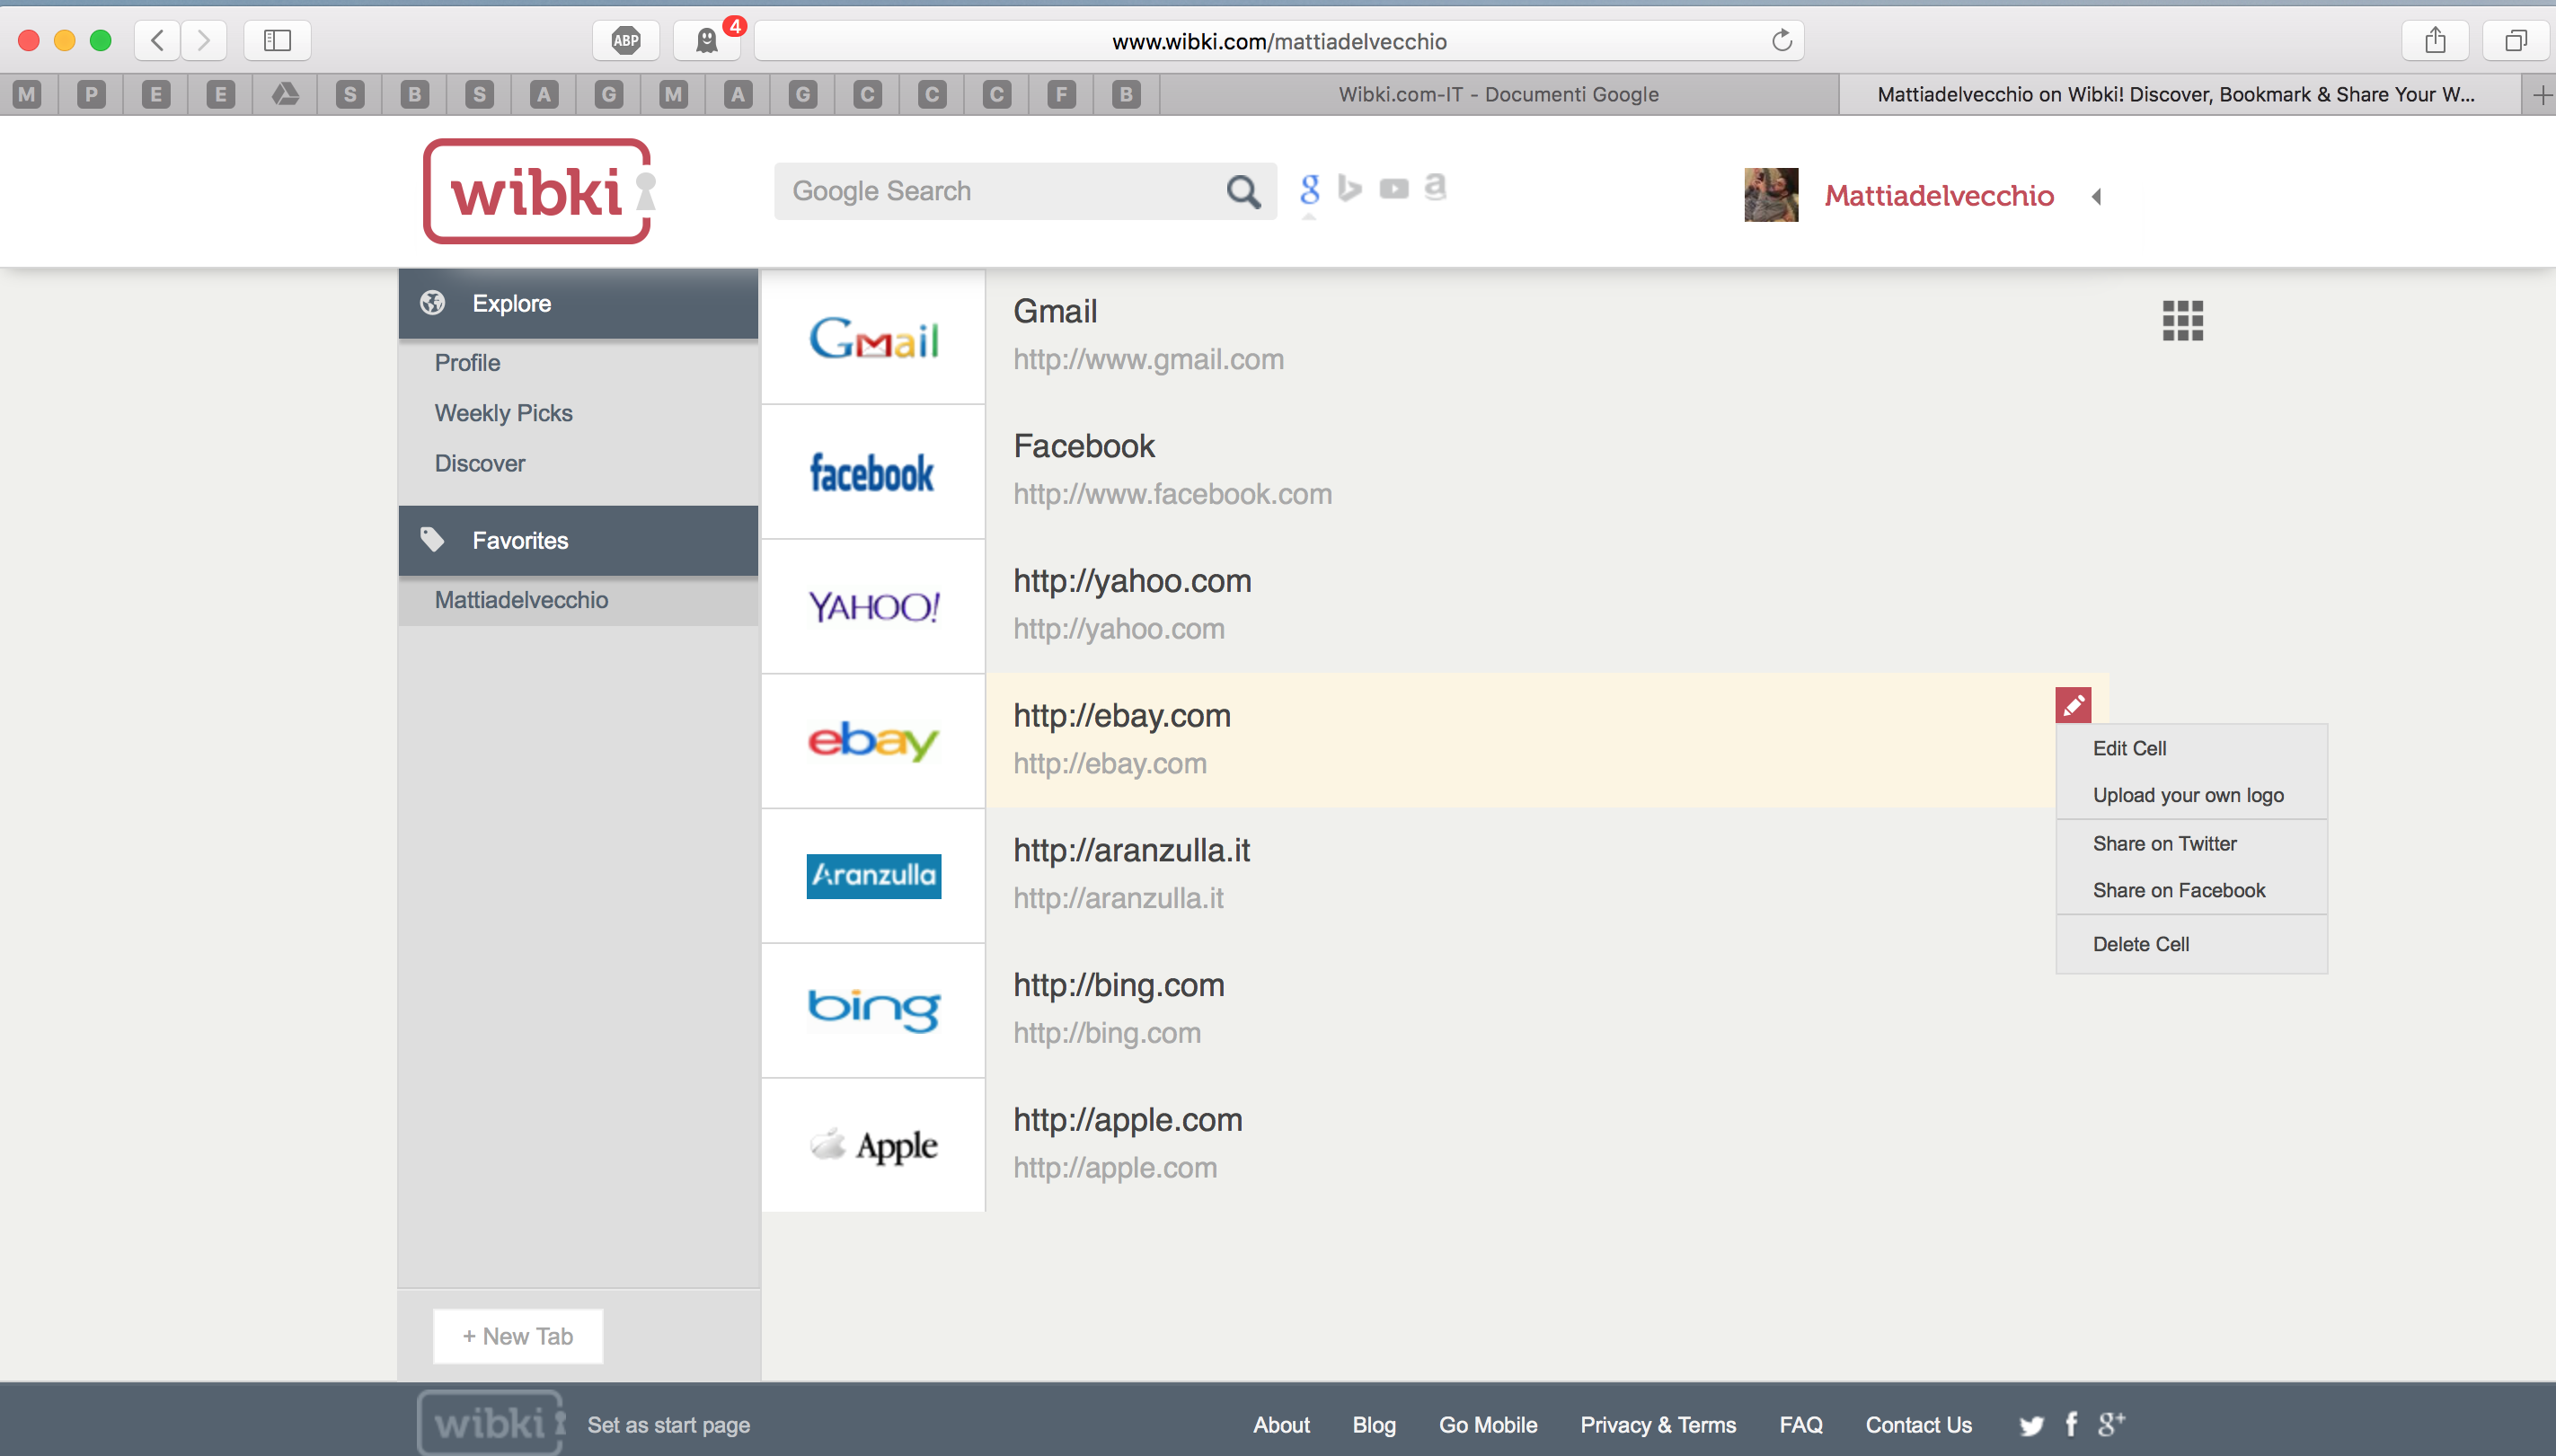Open Contact Us footer link
Image resolution: width=2556 pixels, height=1456 pixels.
pyautogui.click(x=1918, y=1425)
